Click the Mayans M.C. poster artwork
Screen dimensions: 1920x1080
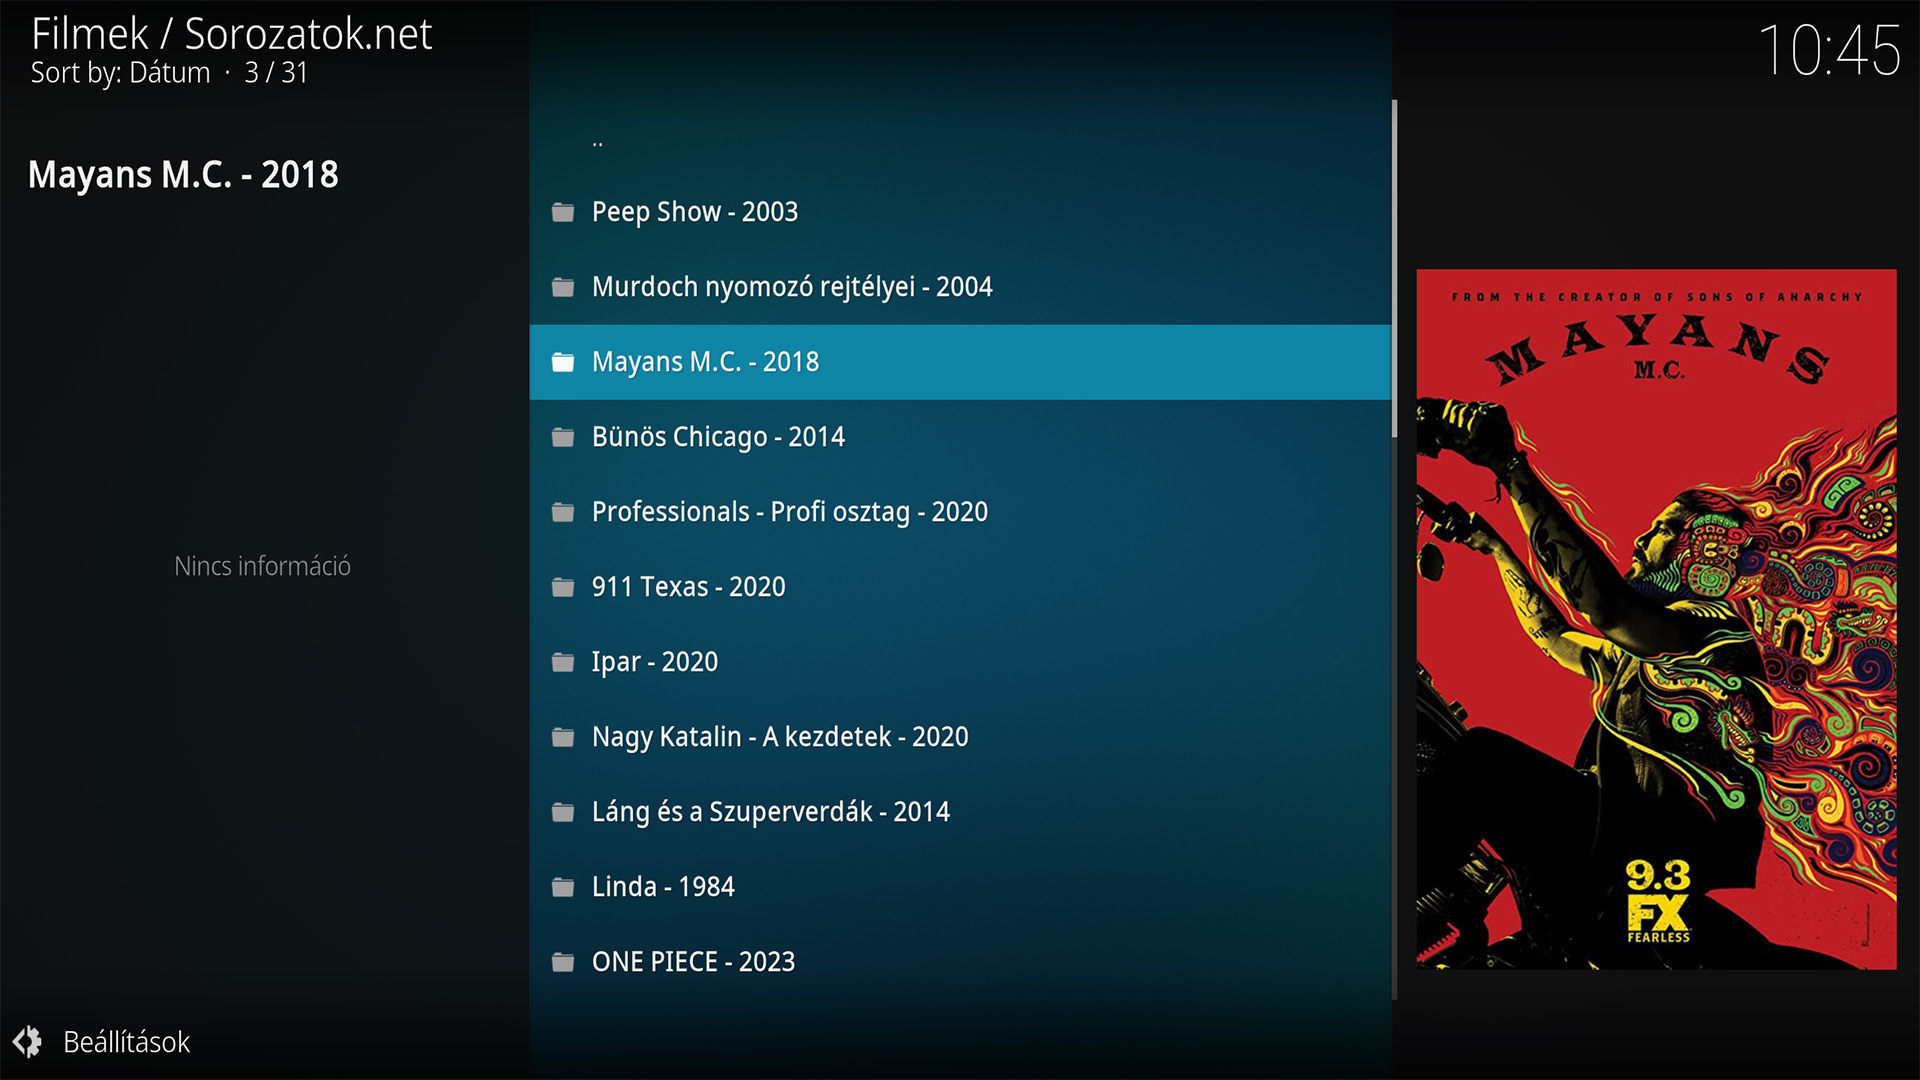point(1656,618)
